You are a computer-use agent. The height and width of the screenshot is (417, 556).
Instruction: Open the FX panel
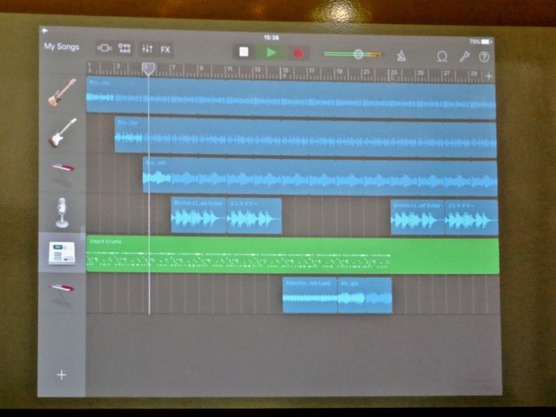(x=165, y=49)
